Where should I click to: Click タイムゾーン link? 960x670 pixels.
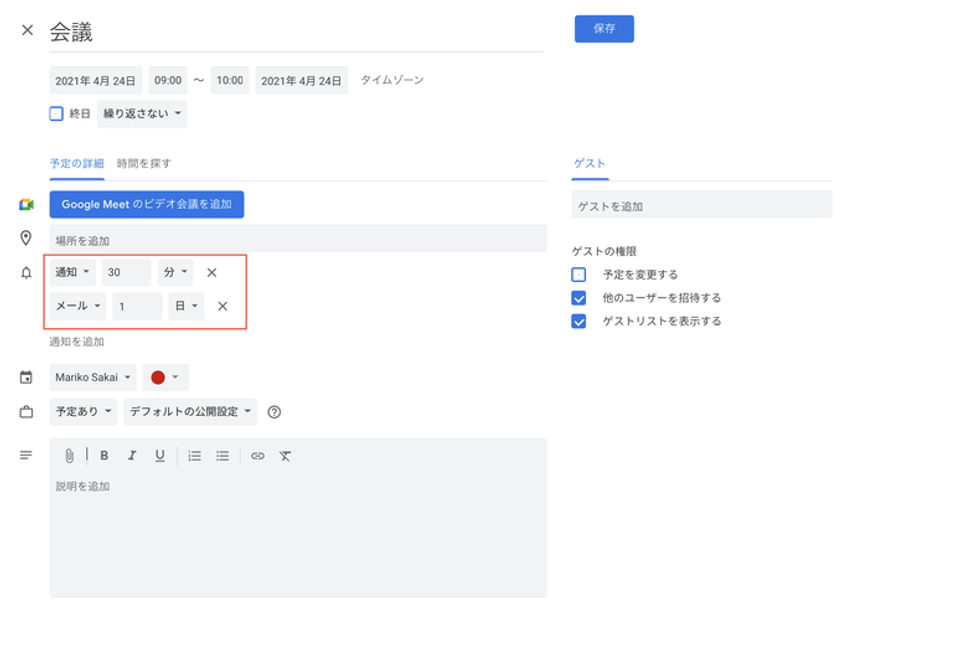click(392, 80)
